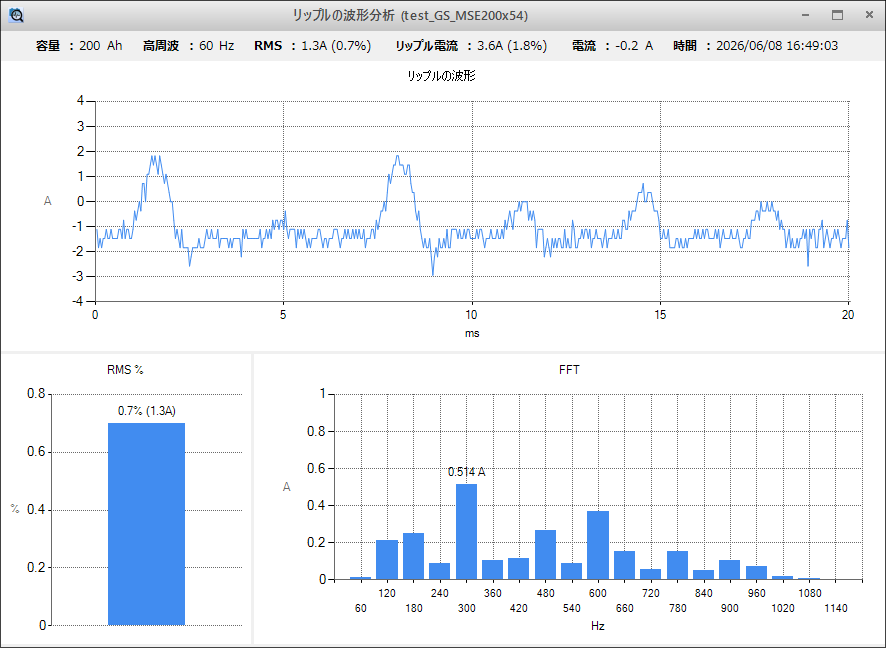Click the 480 Hz FFT bar
The image size is (886, 648).
coord(545,555)
